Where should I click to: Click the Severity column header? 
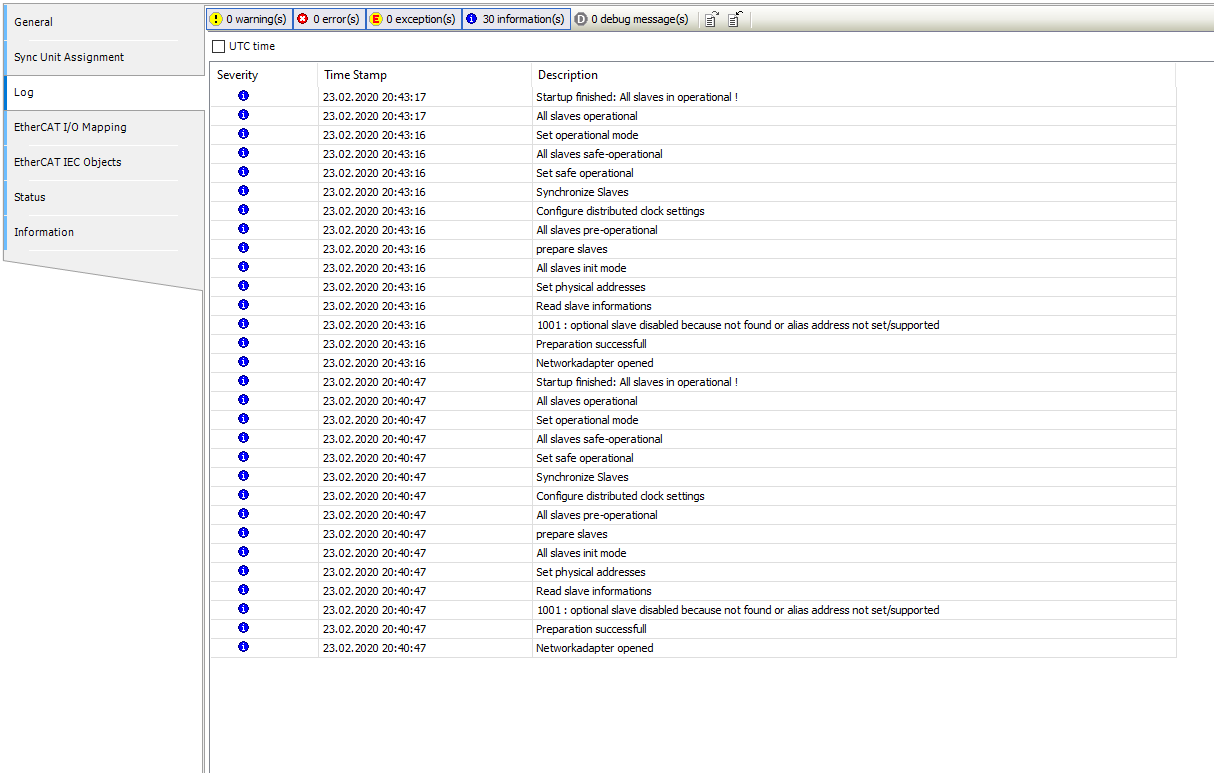pyautogui.click(x=238, y=75)
